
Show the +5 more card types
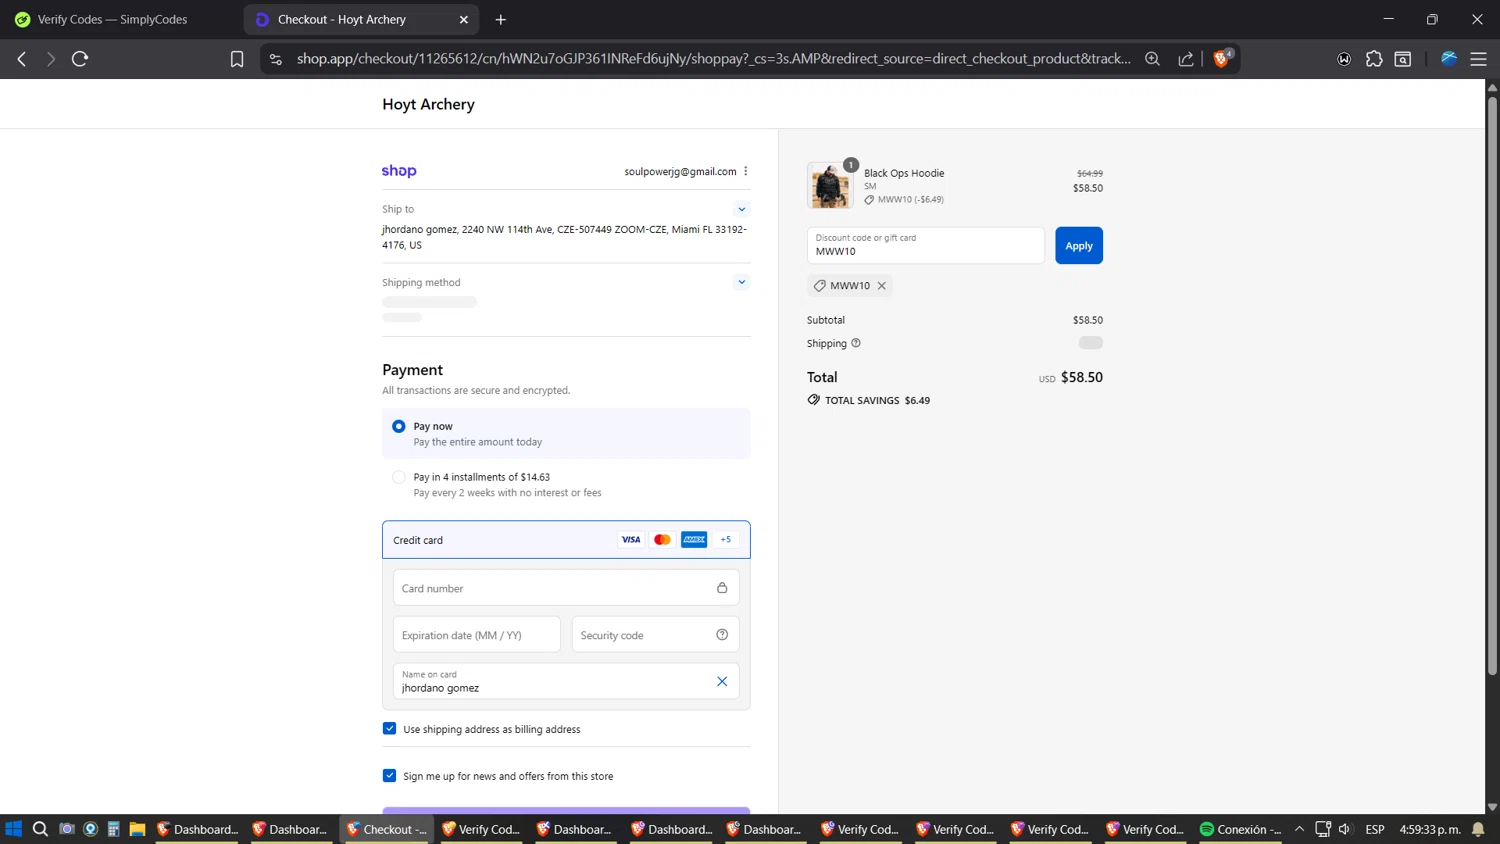(x=726, y=540)
